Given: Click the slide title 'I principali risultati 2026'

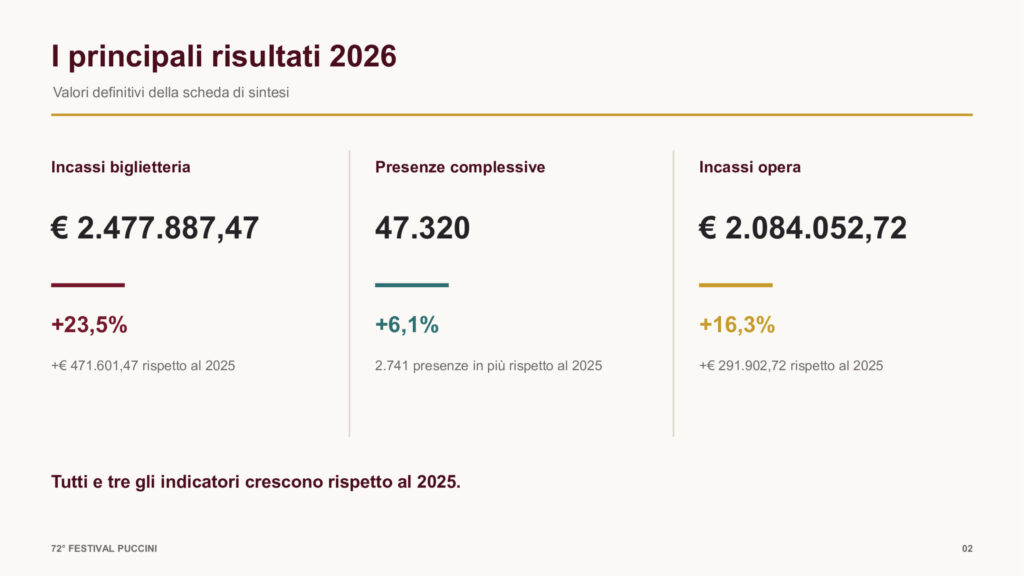Looking at the screenshot, I should pyautogui.click(x=224, y=57).
